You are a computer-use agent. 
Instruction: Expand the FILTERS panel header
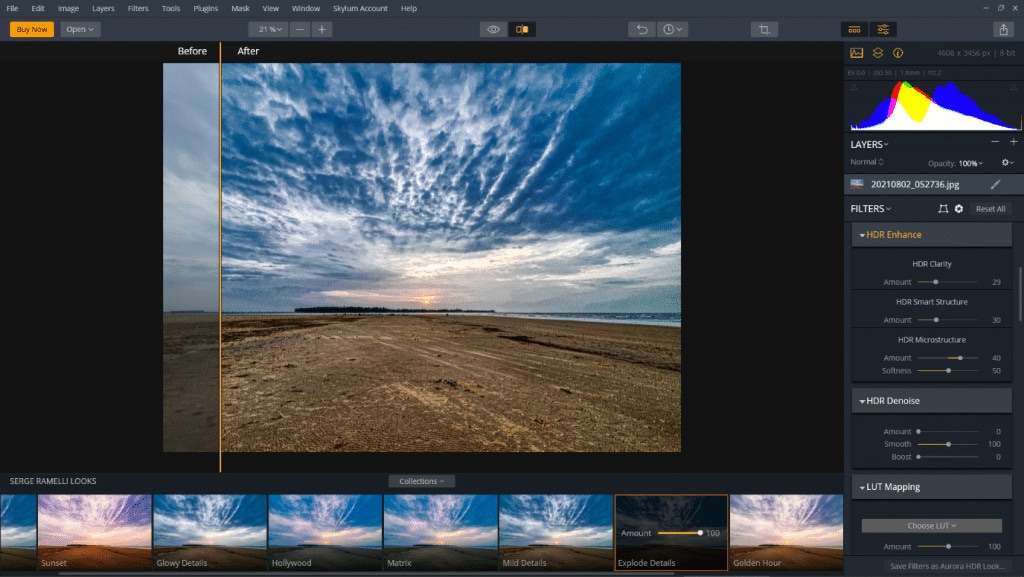[871, 209]
